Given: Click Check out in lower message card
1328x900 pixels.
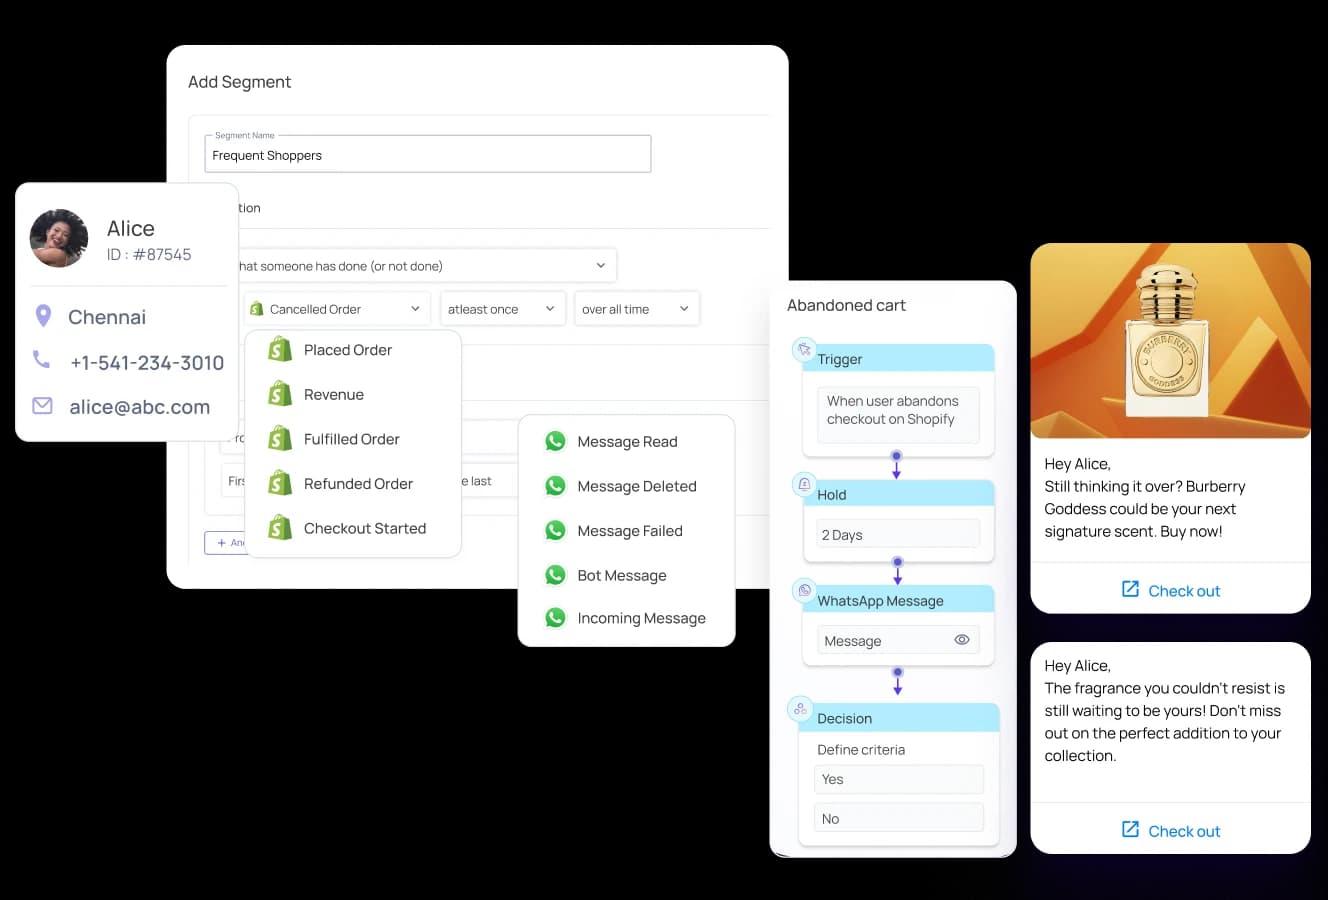Looking at the screenshot, I should click(x=1171, y=830).
